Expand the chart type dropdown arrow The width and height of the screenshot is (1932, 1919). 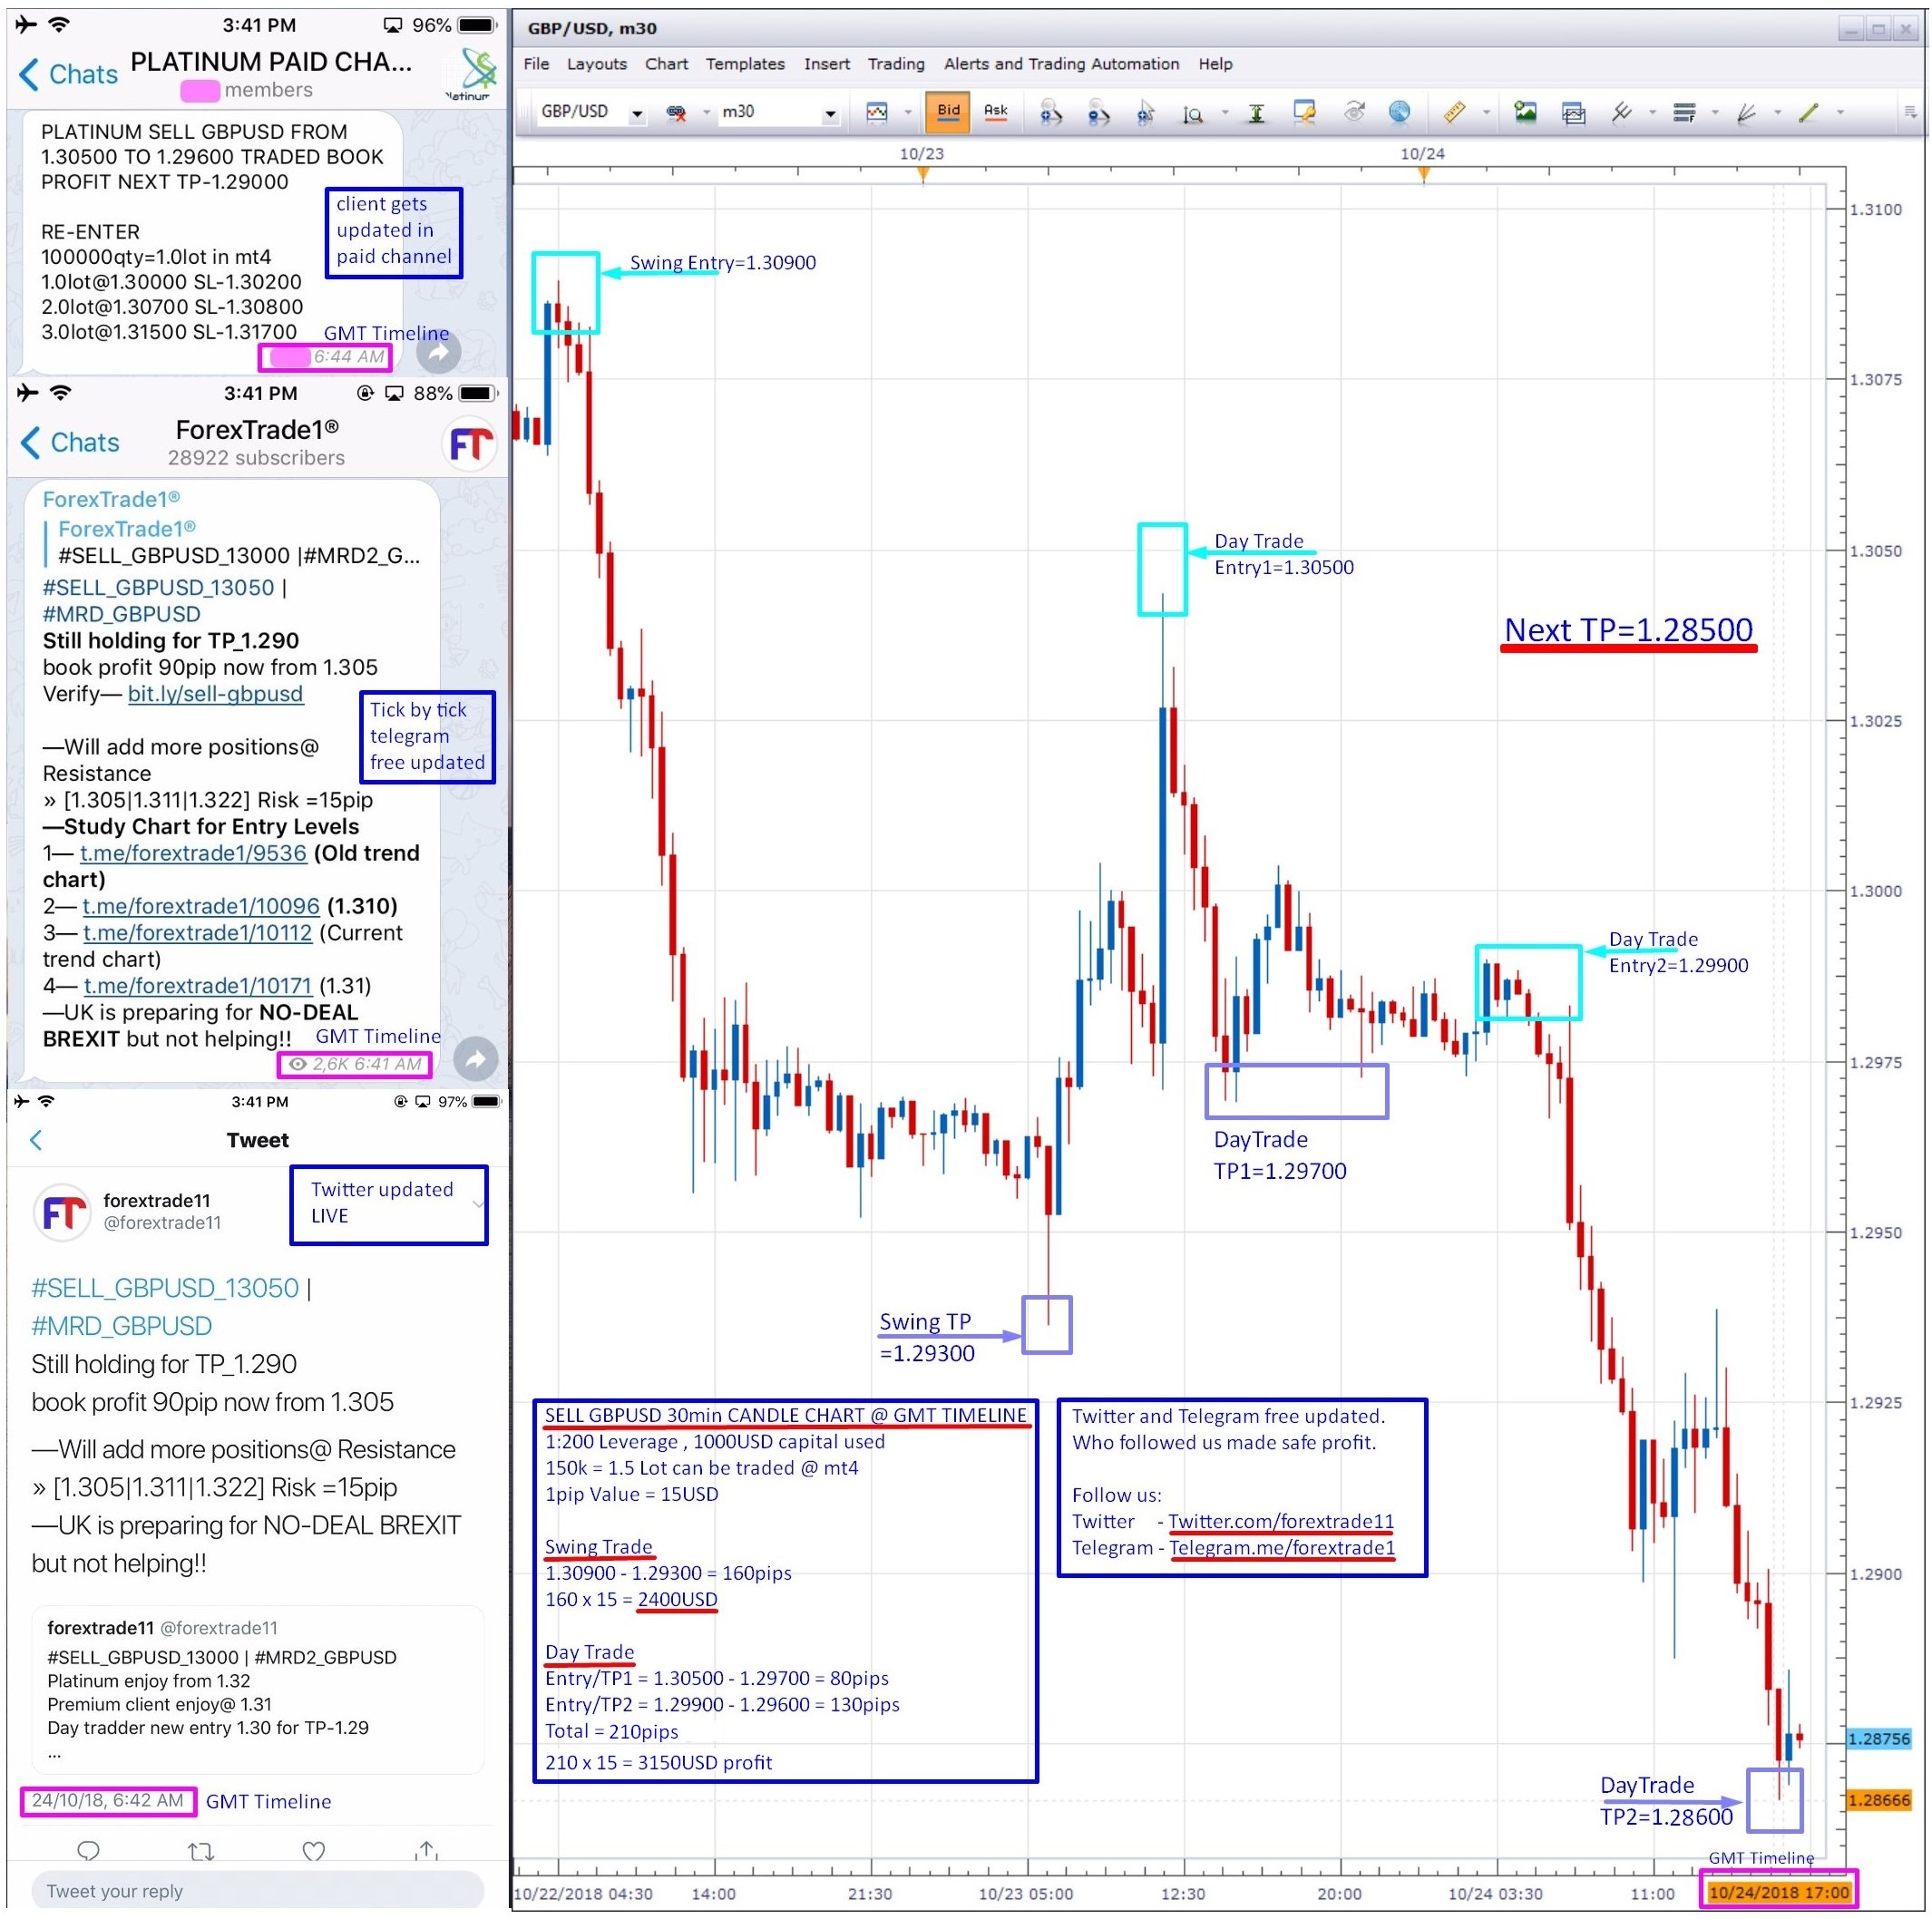click(908, 113)
